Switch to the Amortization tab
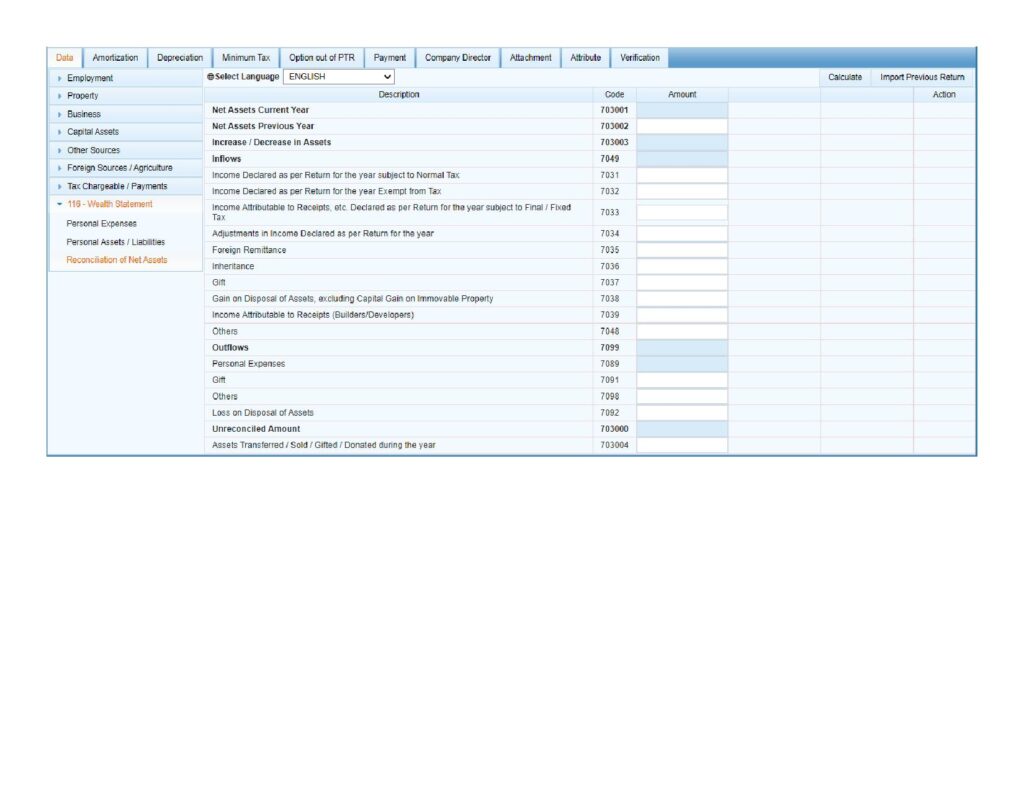 tap(115, 58)
